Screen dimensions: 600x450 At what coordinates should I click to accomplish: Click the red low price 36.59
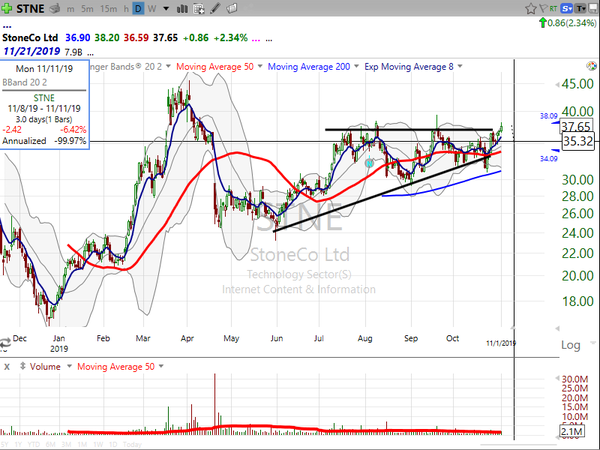136,38
